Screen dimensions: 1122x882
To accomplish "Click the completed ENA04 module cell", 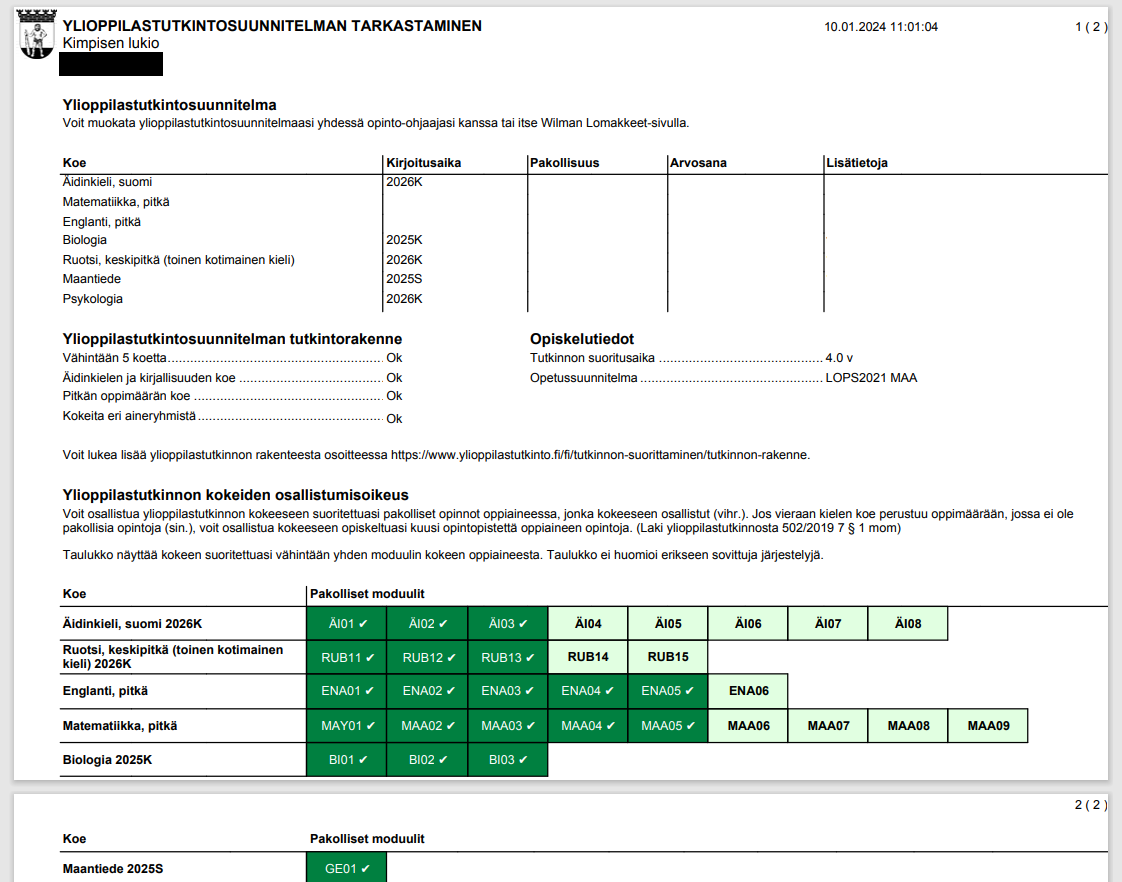I will click(x=588, y=691).
